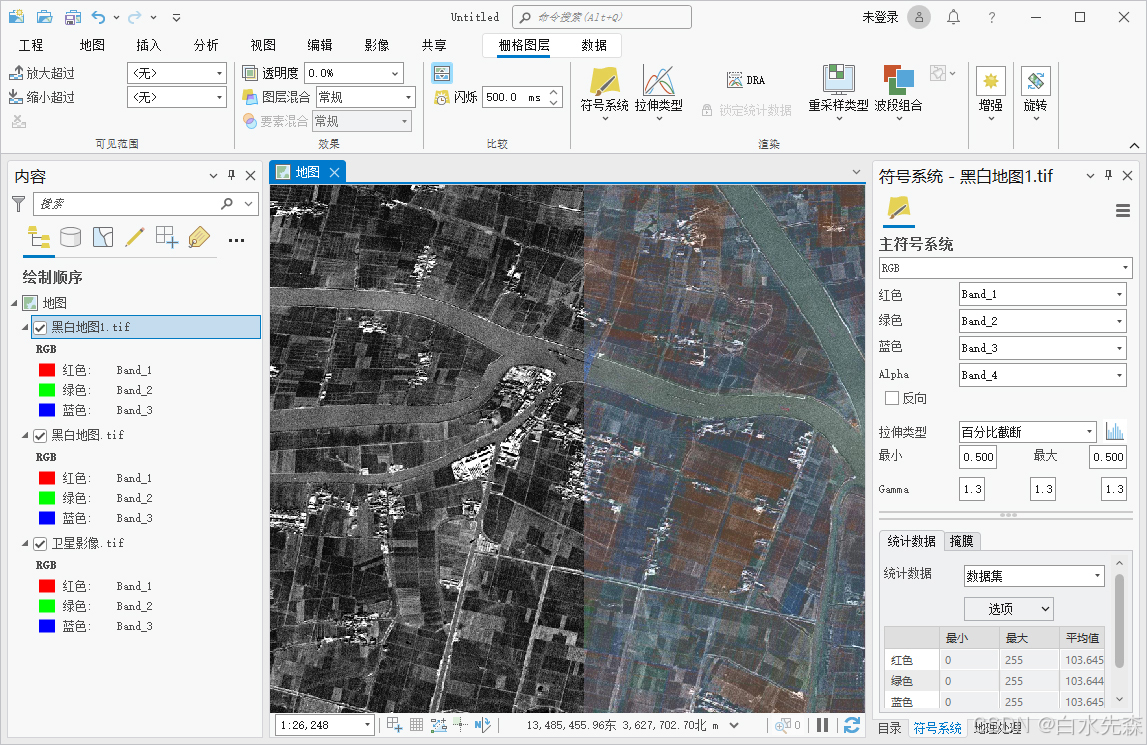
Task: Click the Redo arrow icon
Action: click(135, 16)
